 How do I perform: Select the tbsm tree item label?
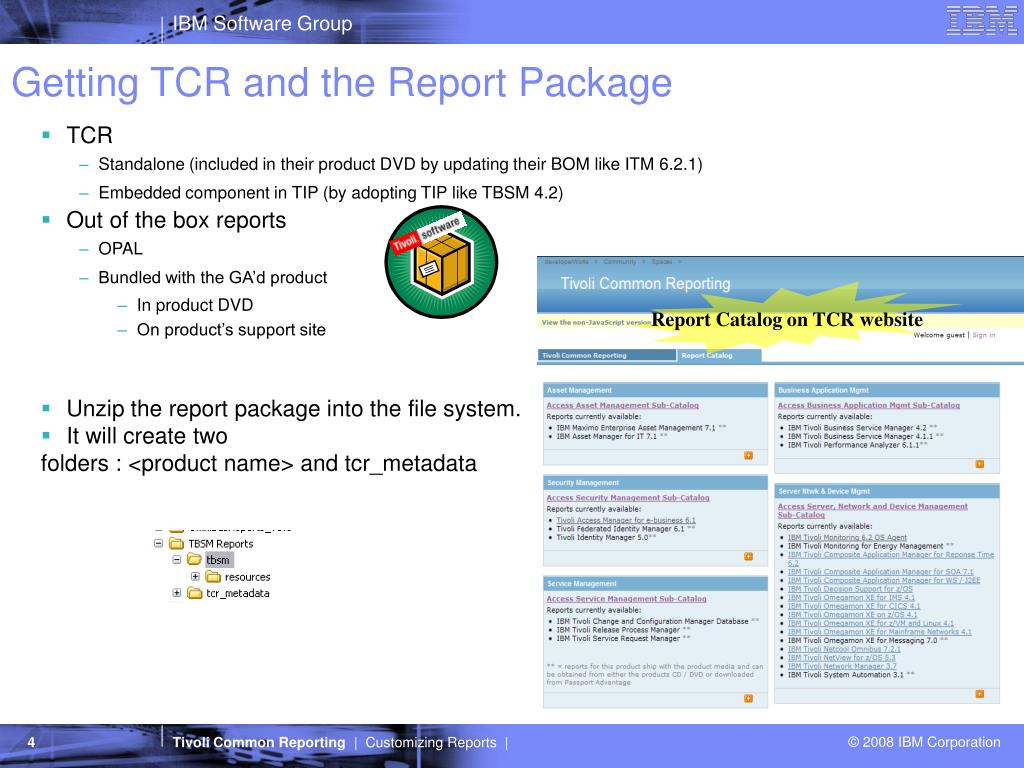coord(218,560)
